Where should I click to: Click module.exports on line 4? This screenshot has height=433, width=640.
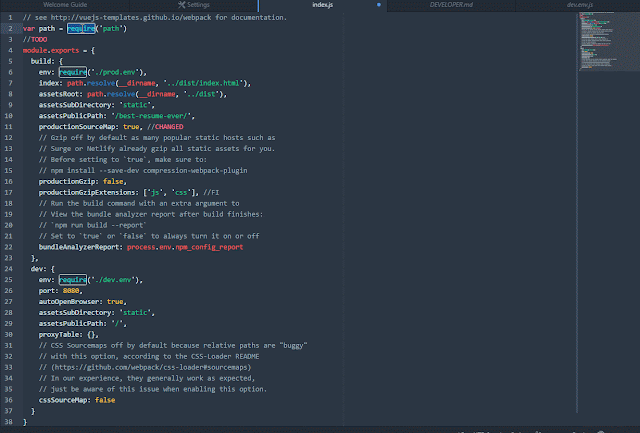[x=51, y=51]
